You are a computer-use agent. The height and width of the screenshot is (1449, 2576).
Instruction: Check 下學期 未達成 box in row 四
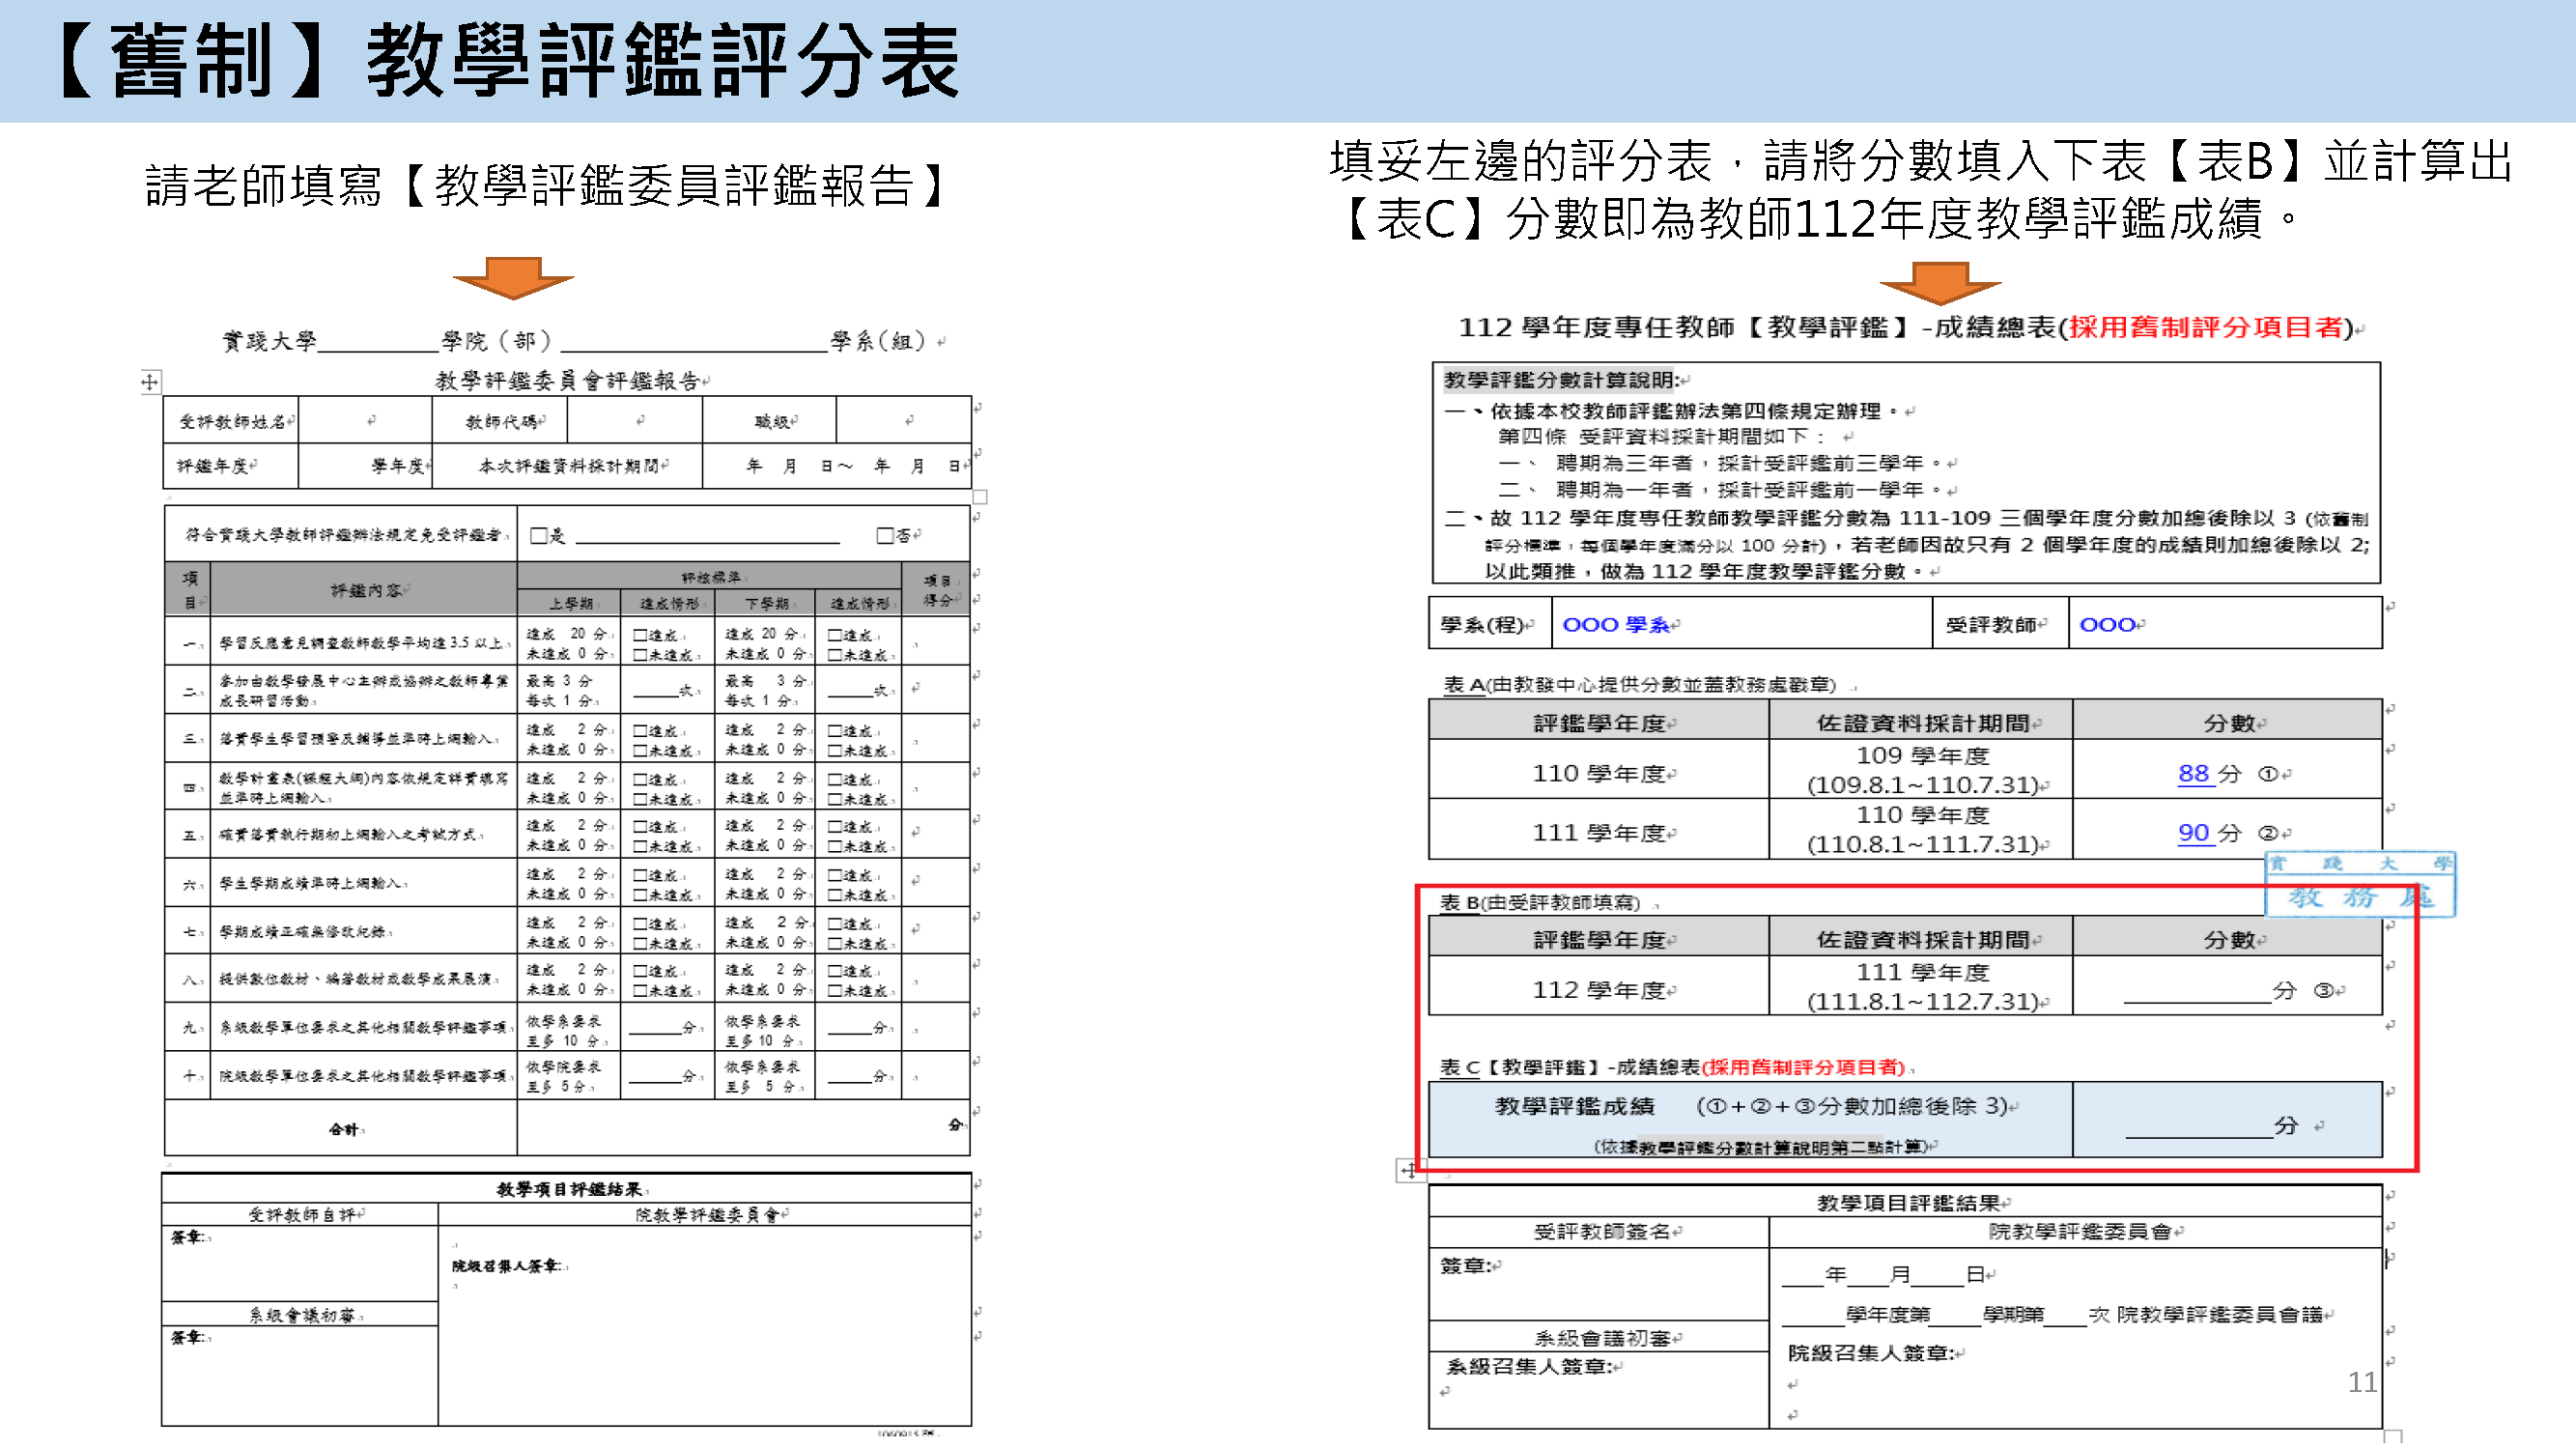(835, 799)
